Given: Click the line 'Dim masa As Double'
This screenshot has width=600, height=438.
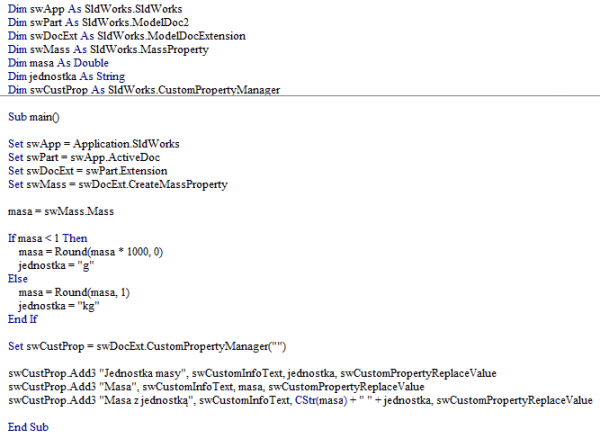Looking at the screenshot, I should [58, 63].
